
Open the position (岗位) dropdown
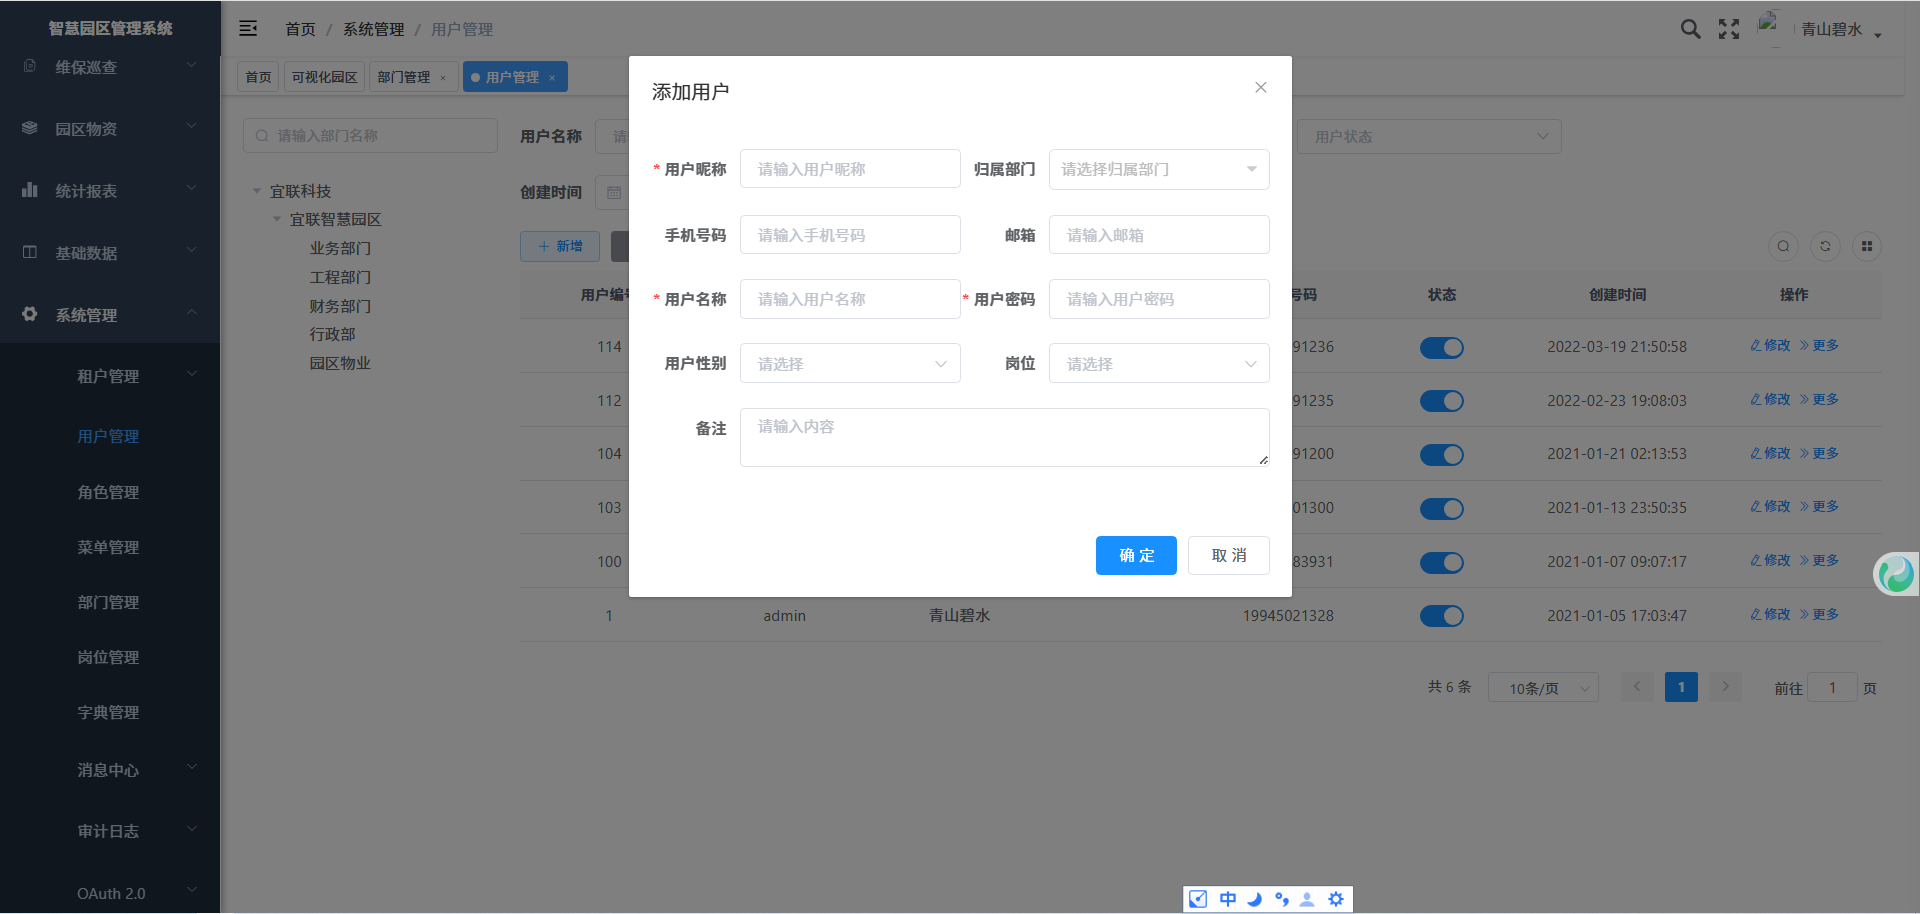pyautogui.click(x=1158, y=364)
